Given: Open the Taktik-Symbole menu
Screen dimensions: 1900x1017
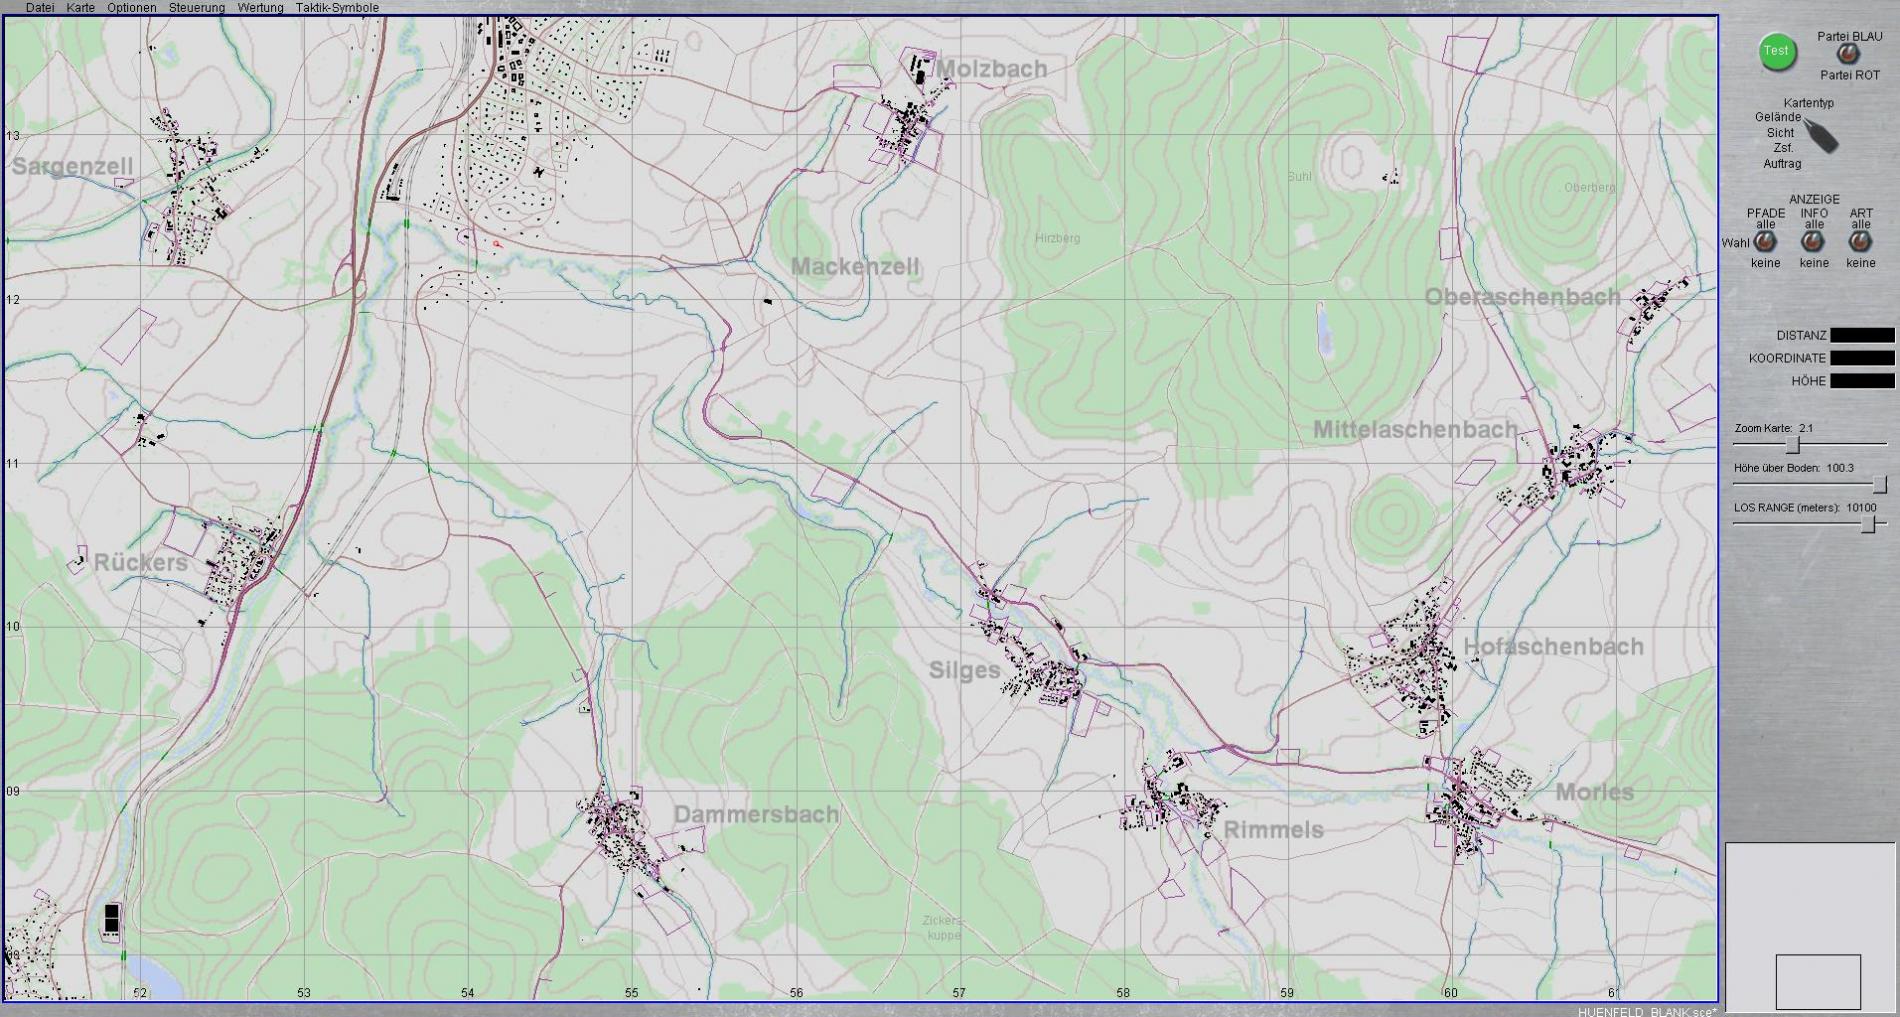Looking at the screenshot, I should pyautogui.click(x=337, y=8).
